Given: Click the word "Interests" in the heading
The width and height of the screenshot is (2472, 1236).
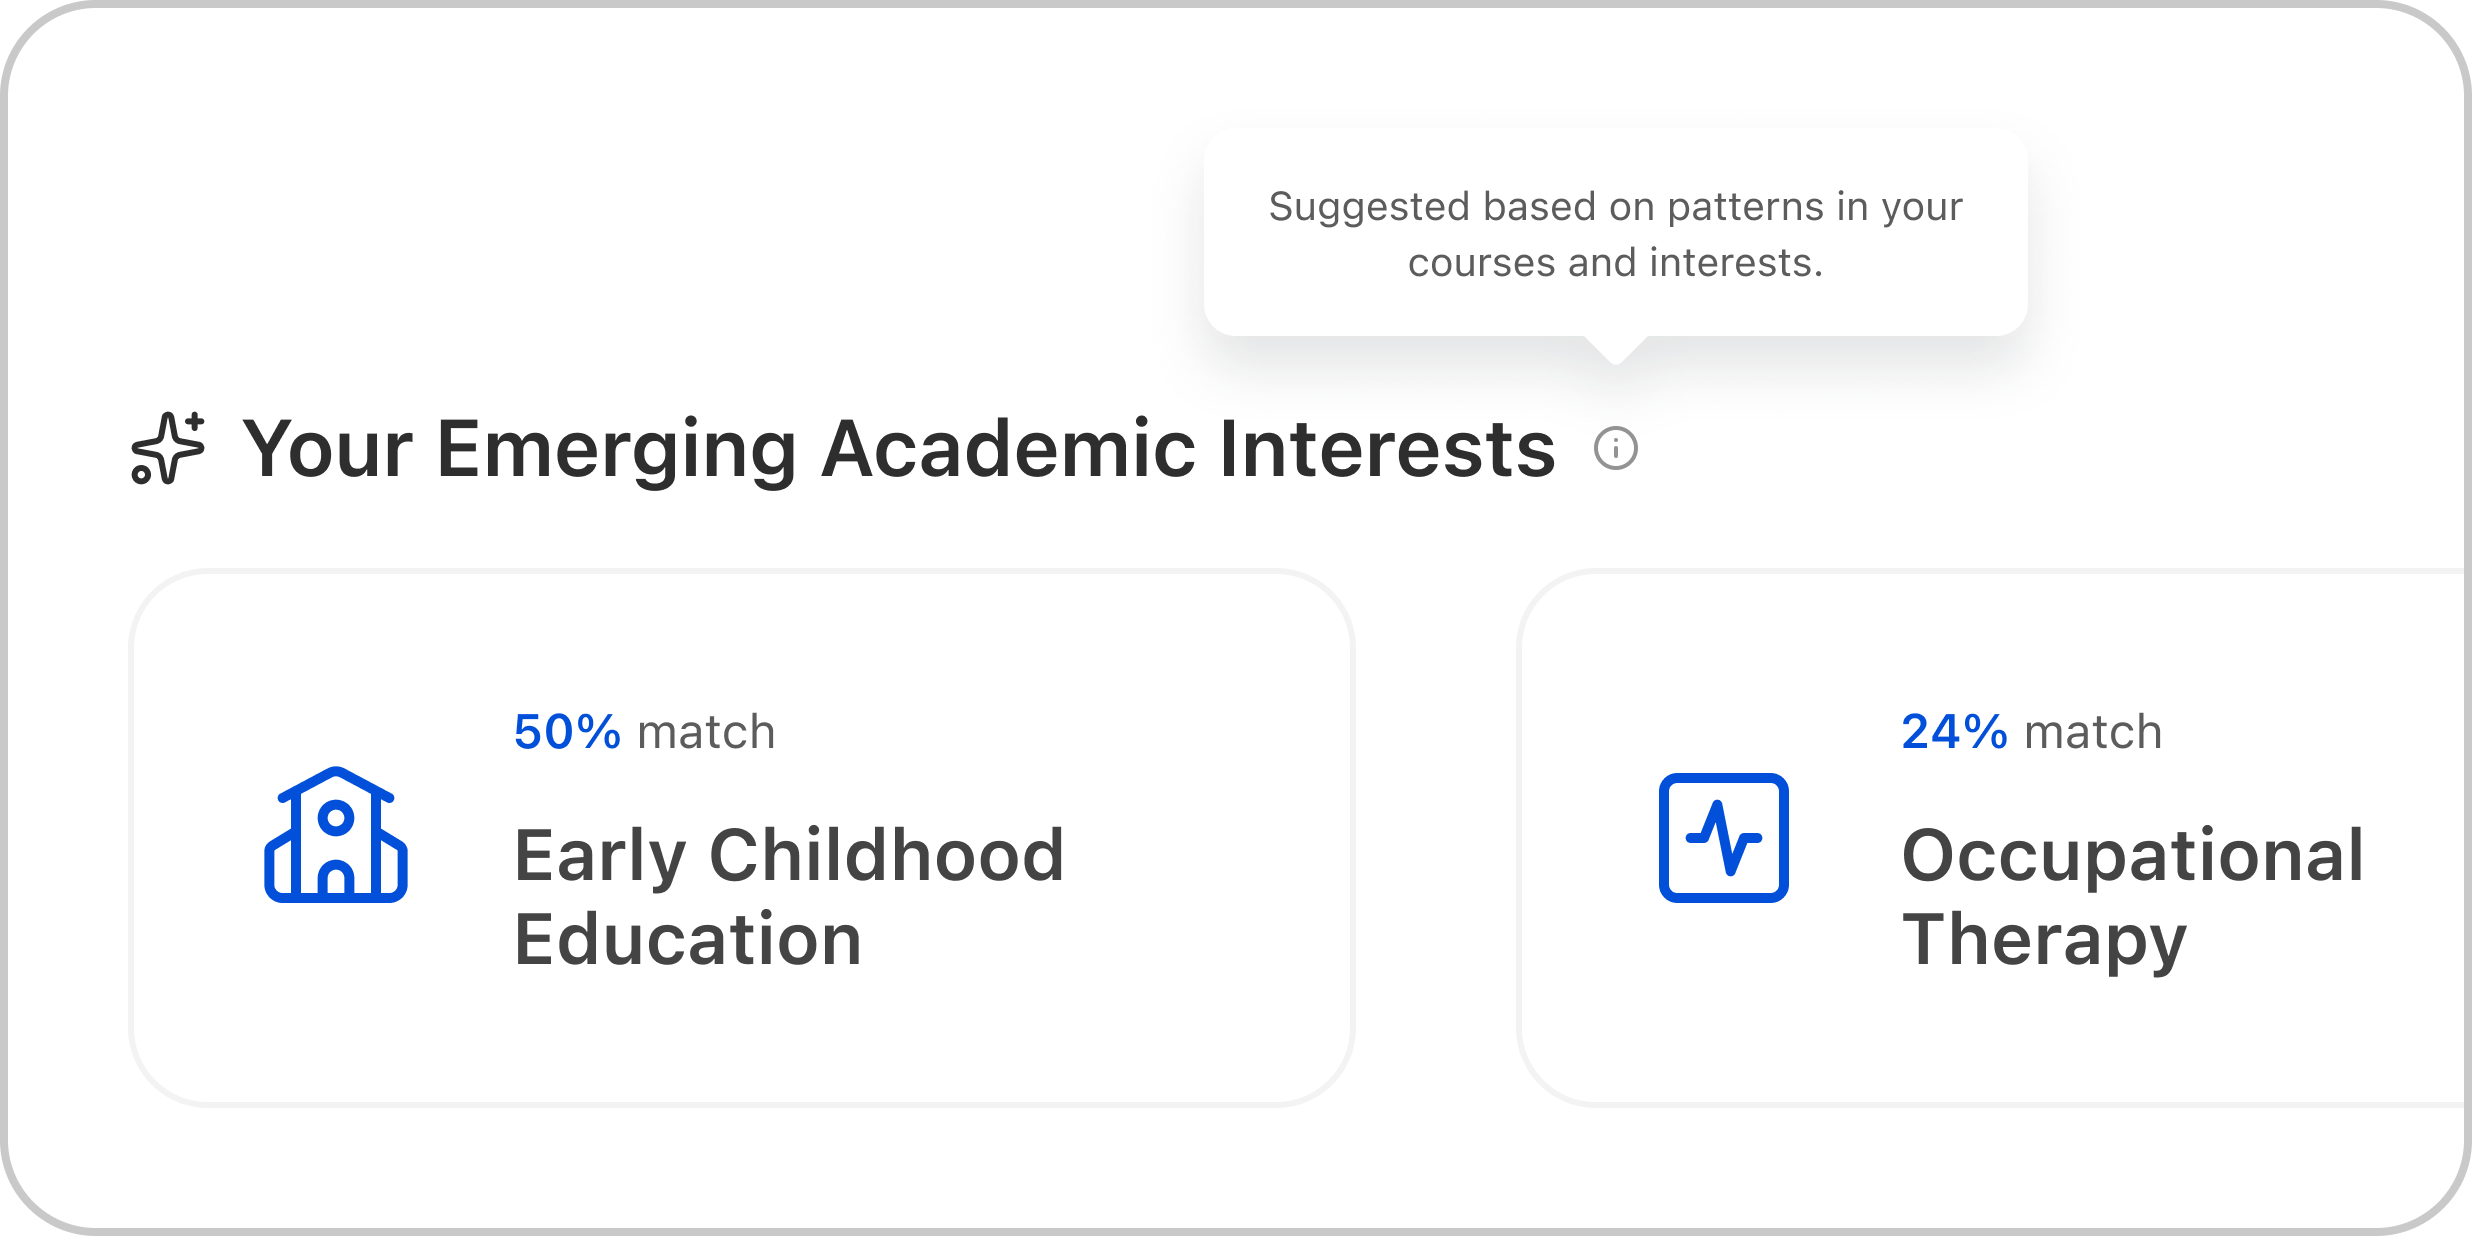Looking at the screenshot, I should point(1387,449).
